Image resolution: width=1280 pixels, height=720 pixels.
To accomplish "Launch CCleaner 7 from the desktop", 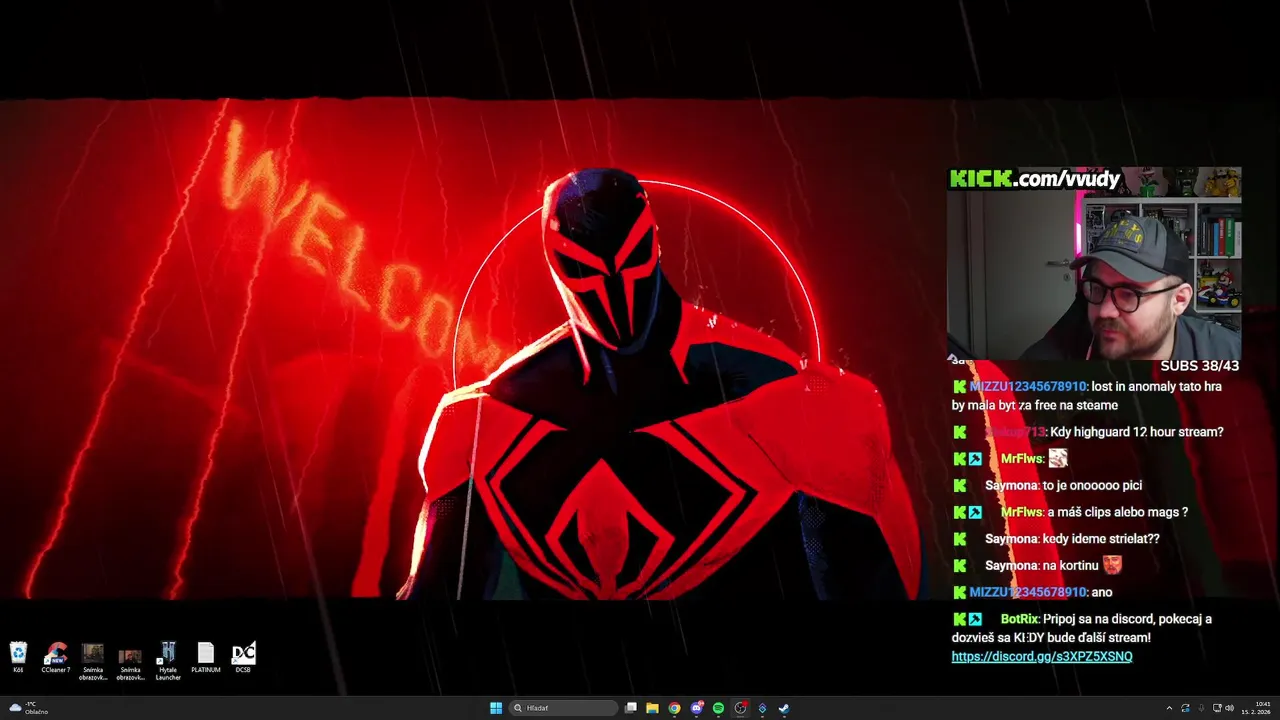I will (x=56, y=658).
